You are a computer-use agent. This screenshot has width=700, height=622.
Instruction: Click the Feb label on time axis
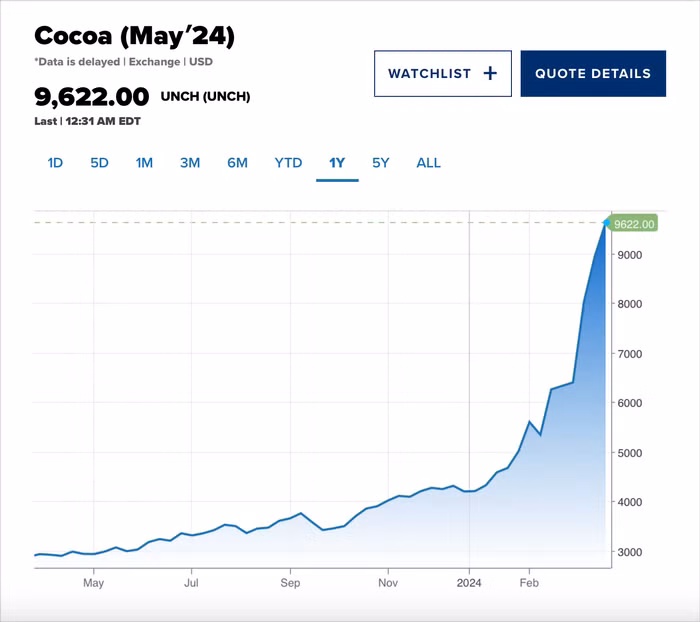point(529,582)
